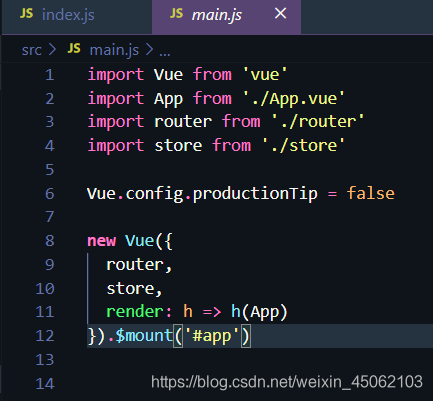Click the $mount method call
This screenshot has height=401, width=433.
pos(144,335)
